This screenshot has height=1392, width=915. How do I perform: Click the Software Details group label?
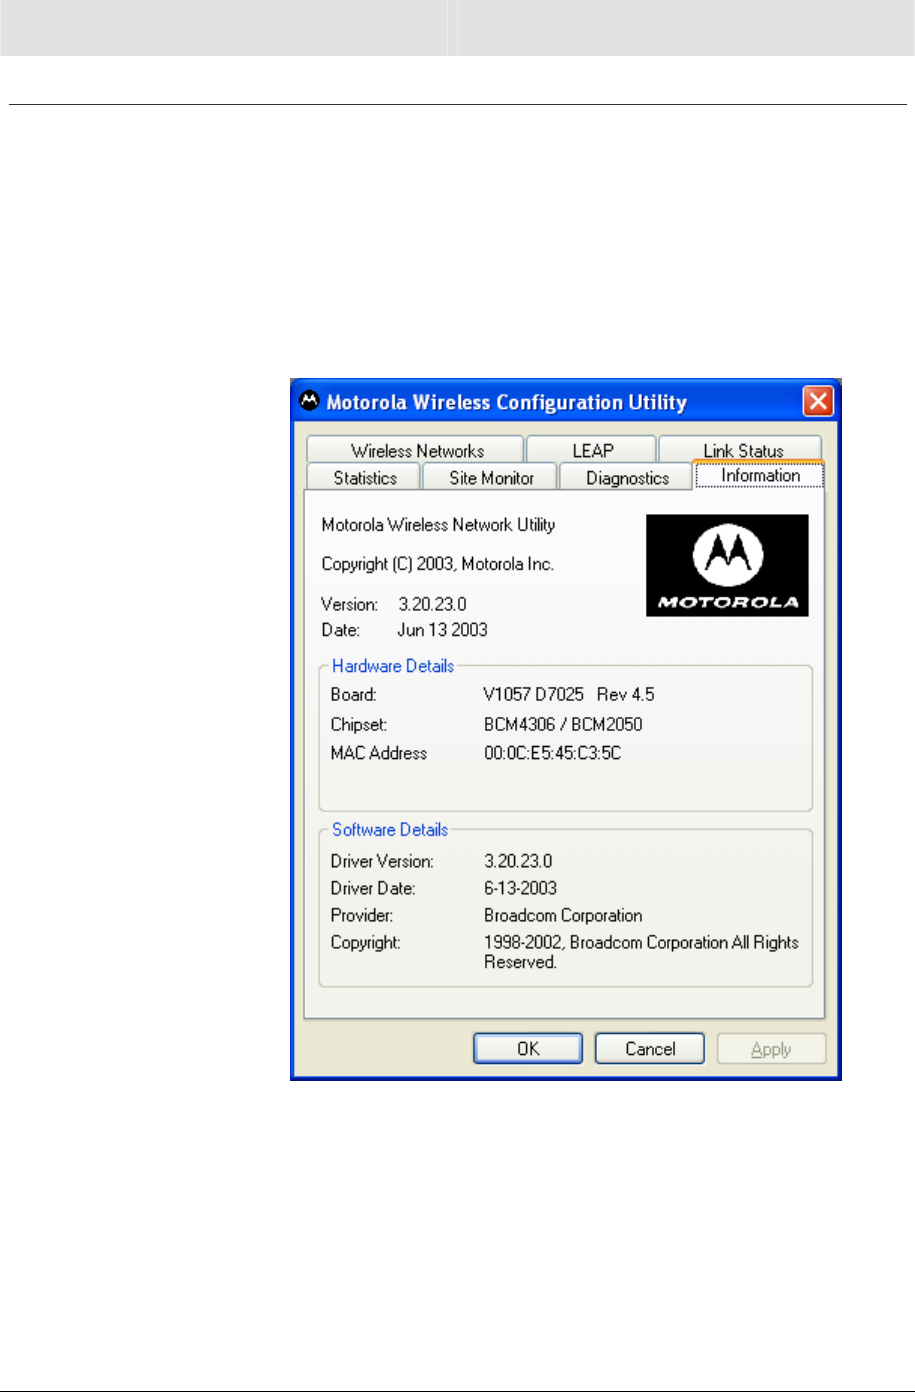click(x=390, y=829)
